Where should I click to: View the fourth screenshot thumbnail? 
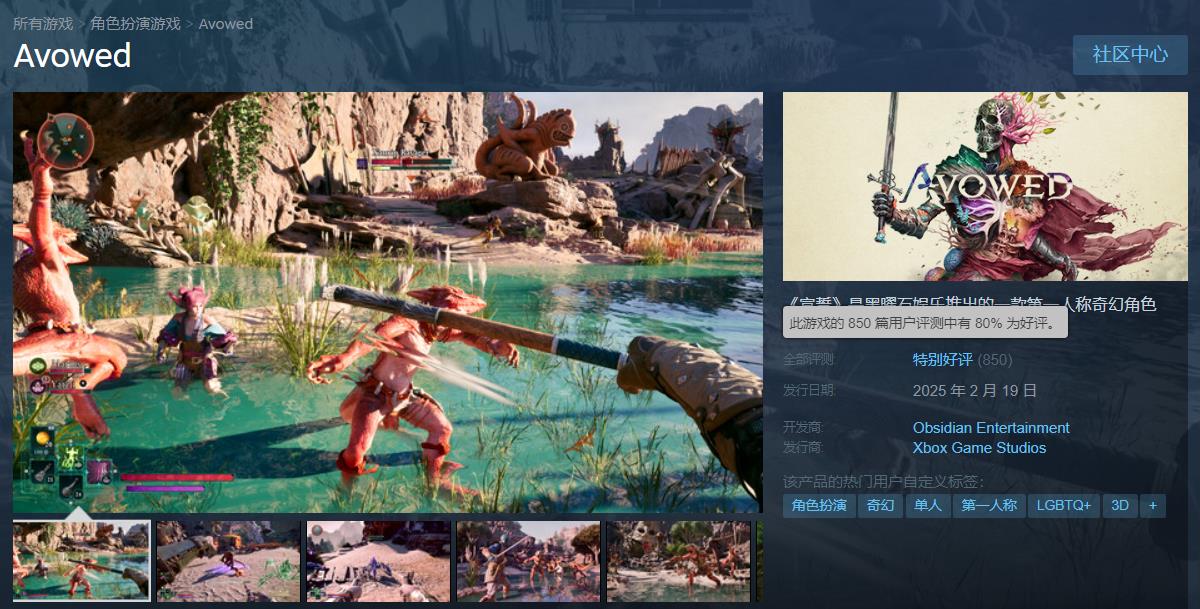click(x=528, y=561)
